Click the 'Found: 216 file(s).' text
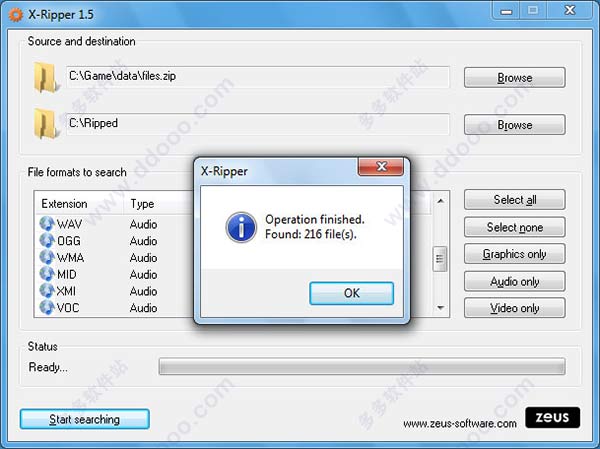 (311, 234)
